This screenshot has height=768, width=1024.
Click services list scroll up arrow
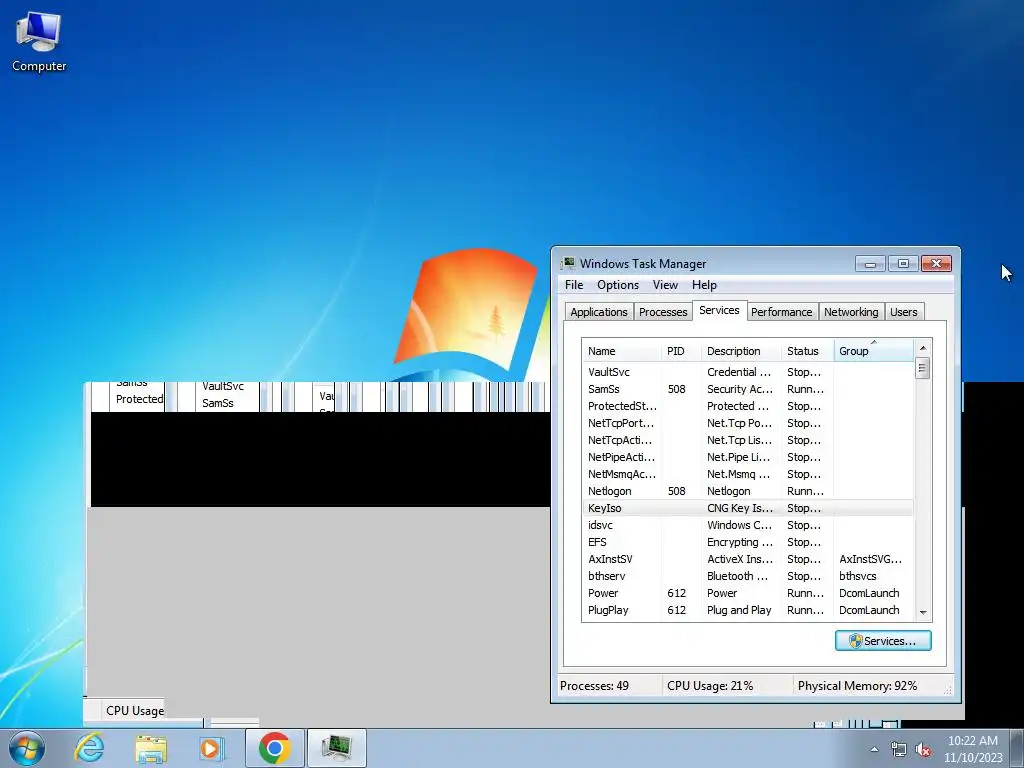pyautogui.click(x=923, y=348)
